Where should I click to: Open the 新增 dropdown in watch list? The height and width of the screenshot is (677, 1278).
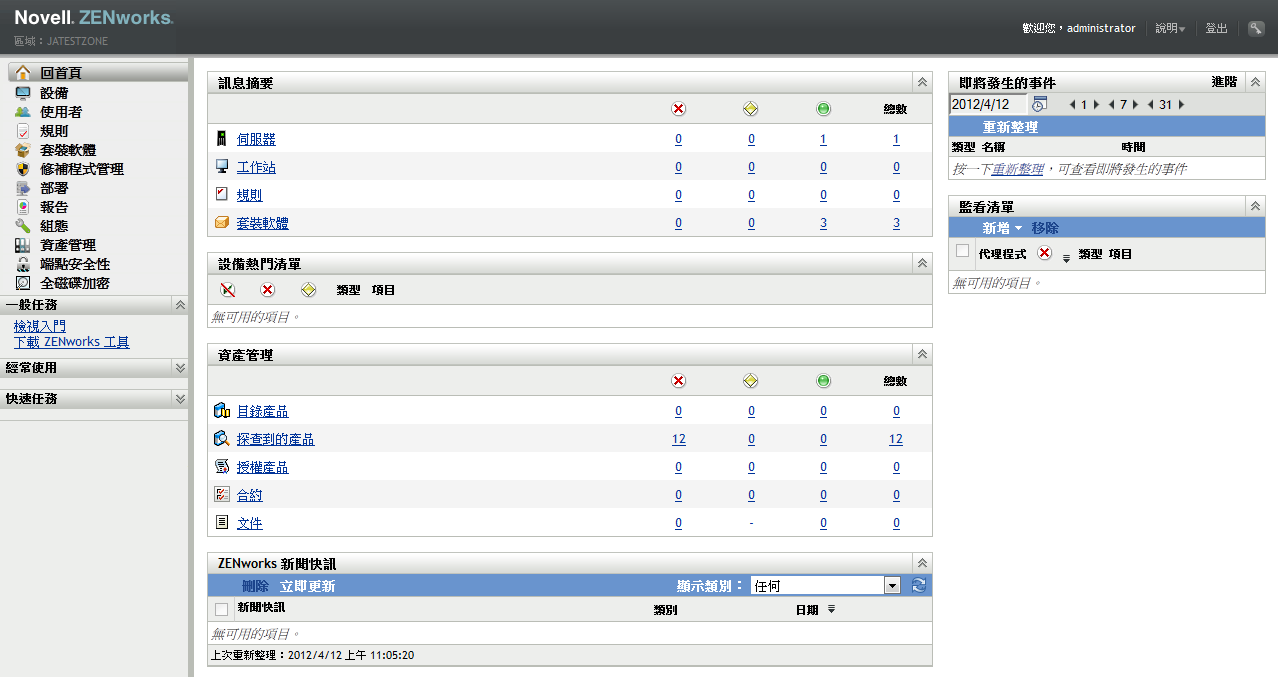[x=1002, y=228]
